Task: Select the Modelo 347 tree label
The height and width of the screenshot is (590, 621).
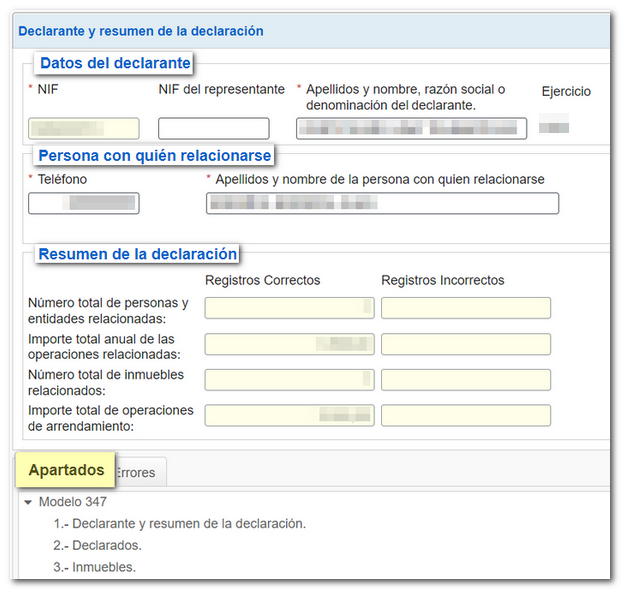Action: click(73, 502)
